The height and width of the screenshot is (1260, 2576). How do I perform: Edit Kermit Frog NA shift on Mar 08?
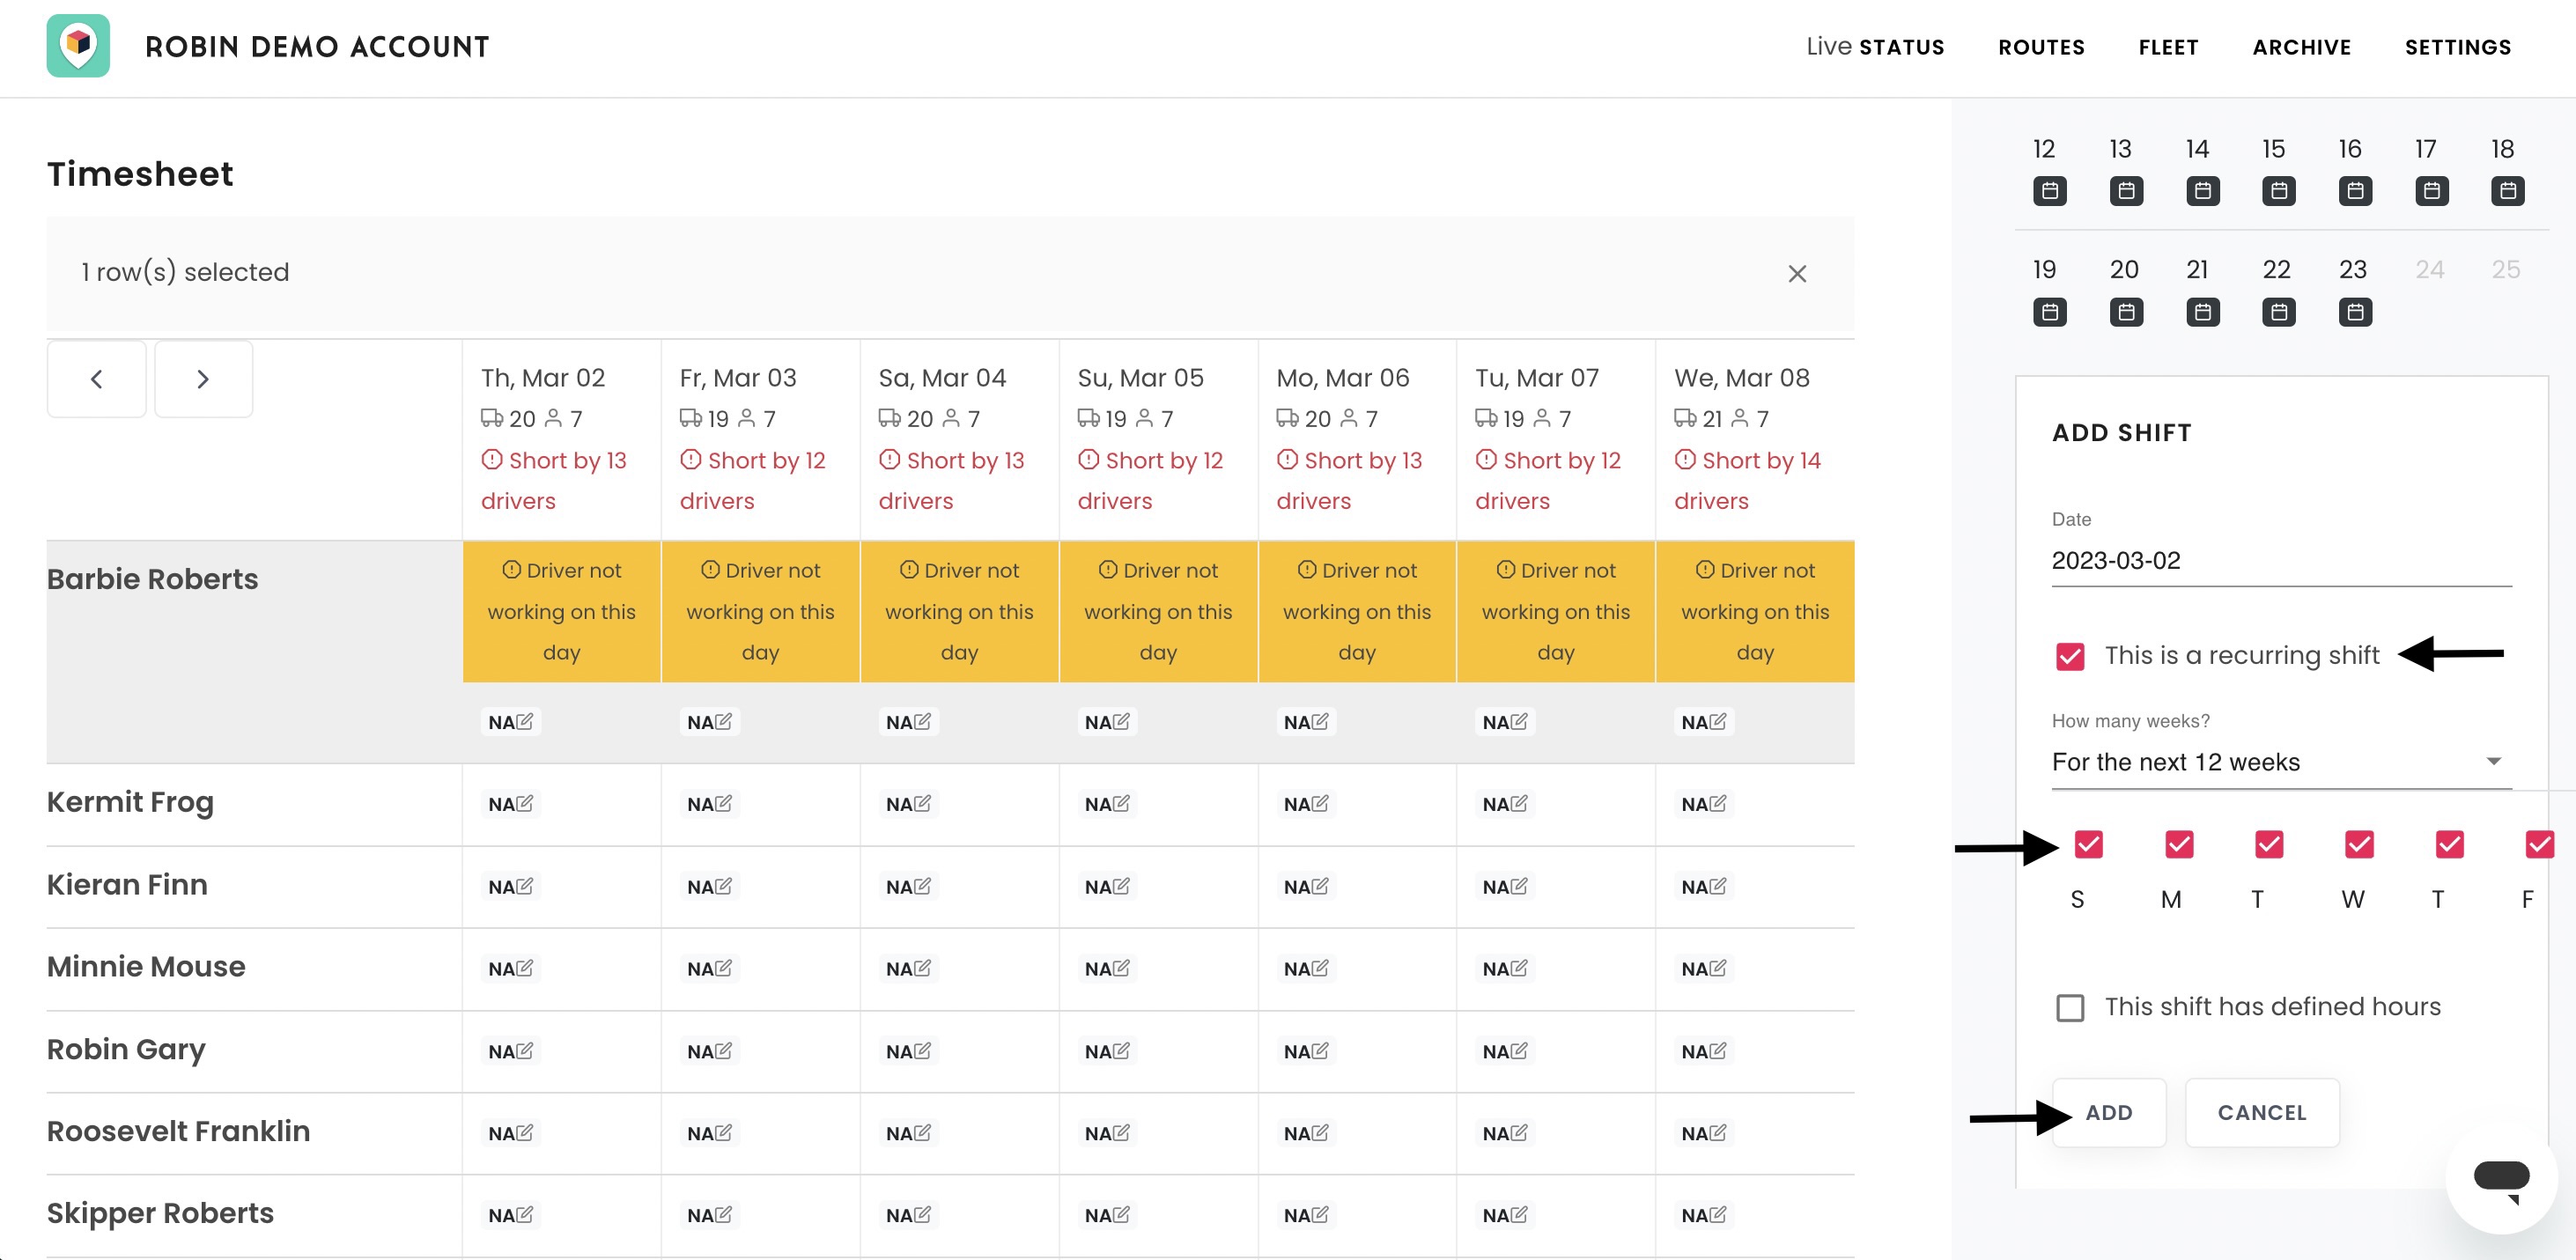click(x=1705, y=803)
